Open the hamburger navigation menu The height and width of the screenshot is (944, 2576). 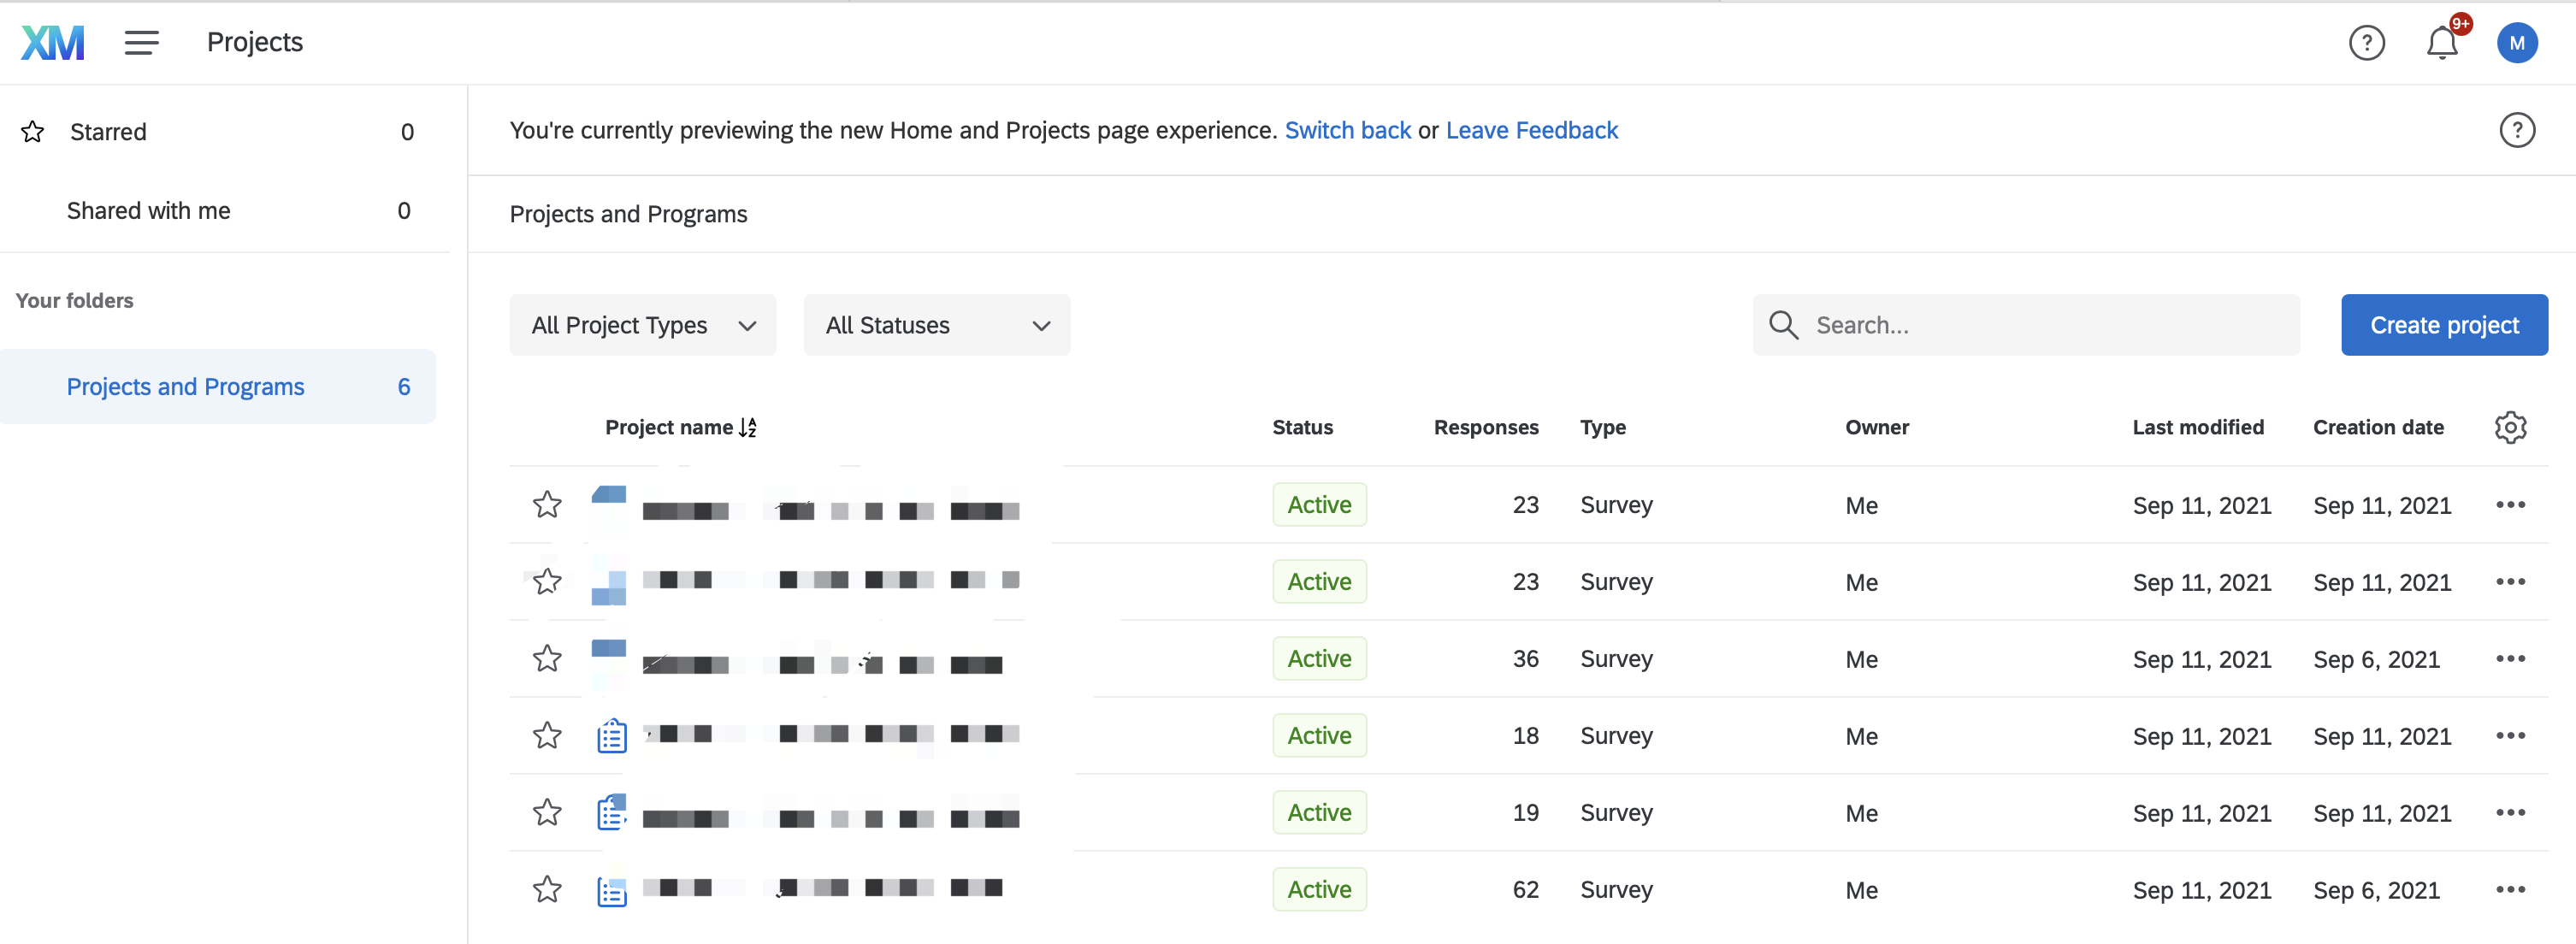(141, 42)
